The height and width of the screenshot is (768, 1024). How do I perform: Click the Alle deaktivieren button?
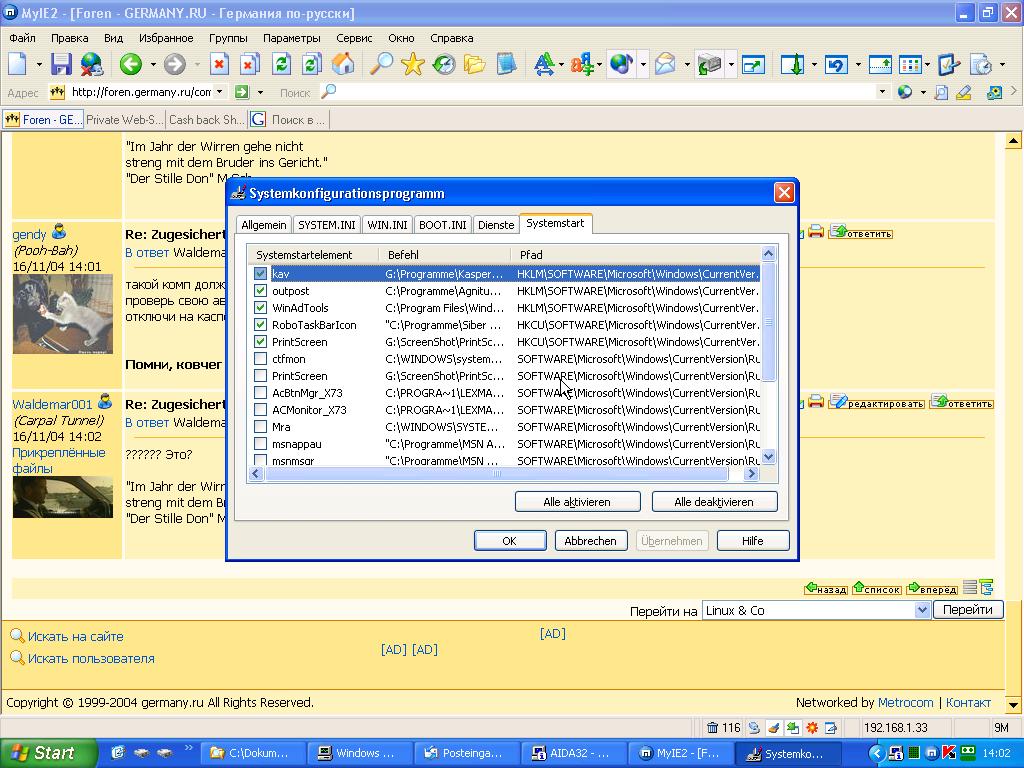tap(714, 502)
